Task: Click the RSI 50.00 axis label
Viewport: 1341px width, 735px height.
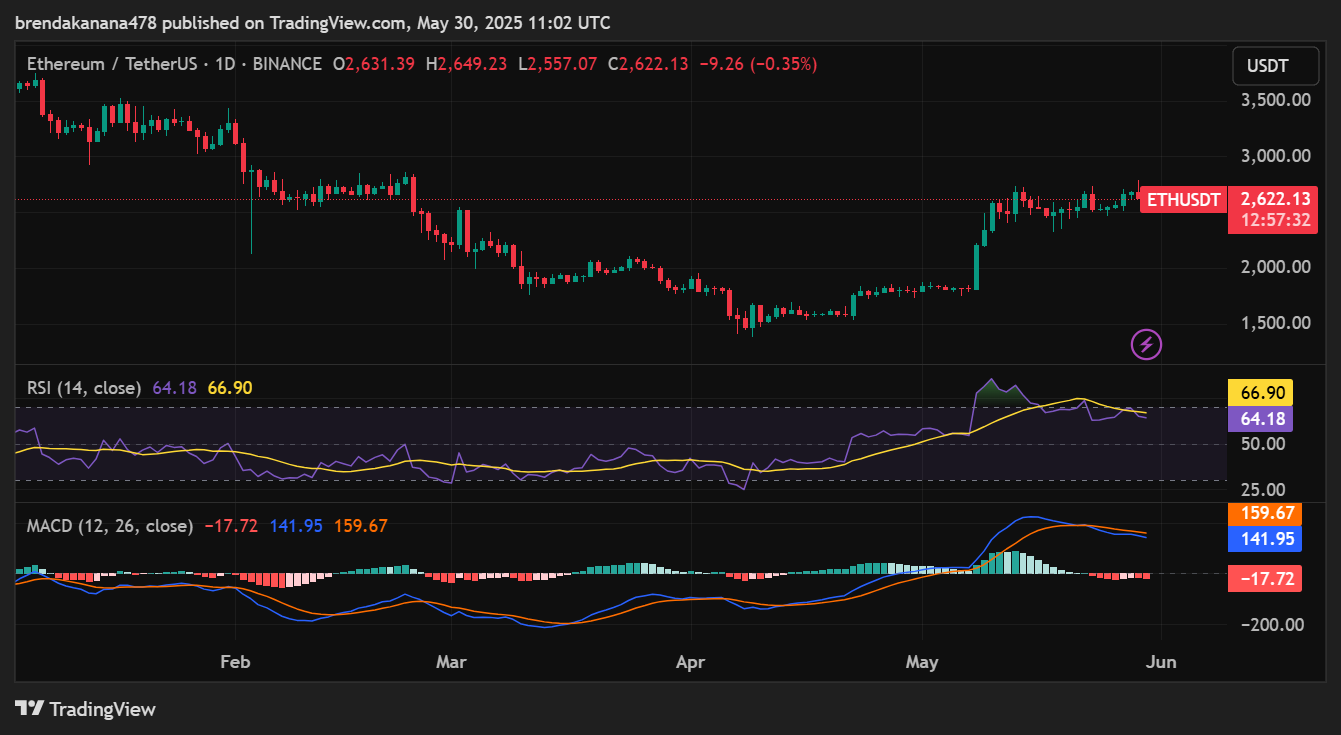Action: pyautogui.click(x=1262, y=444)
